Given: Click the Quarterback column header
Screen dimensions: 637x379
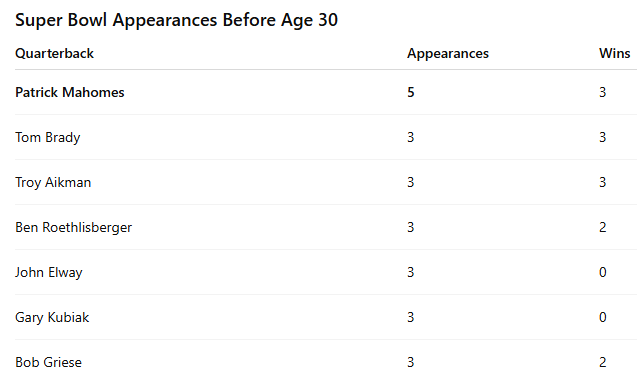Looking at the screenshot, I should (x=54, y=54).
